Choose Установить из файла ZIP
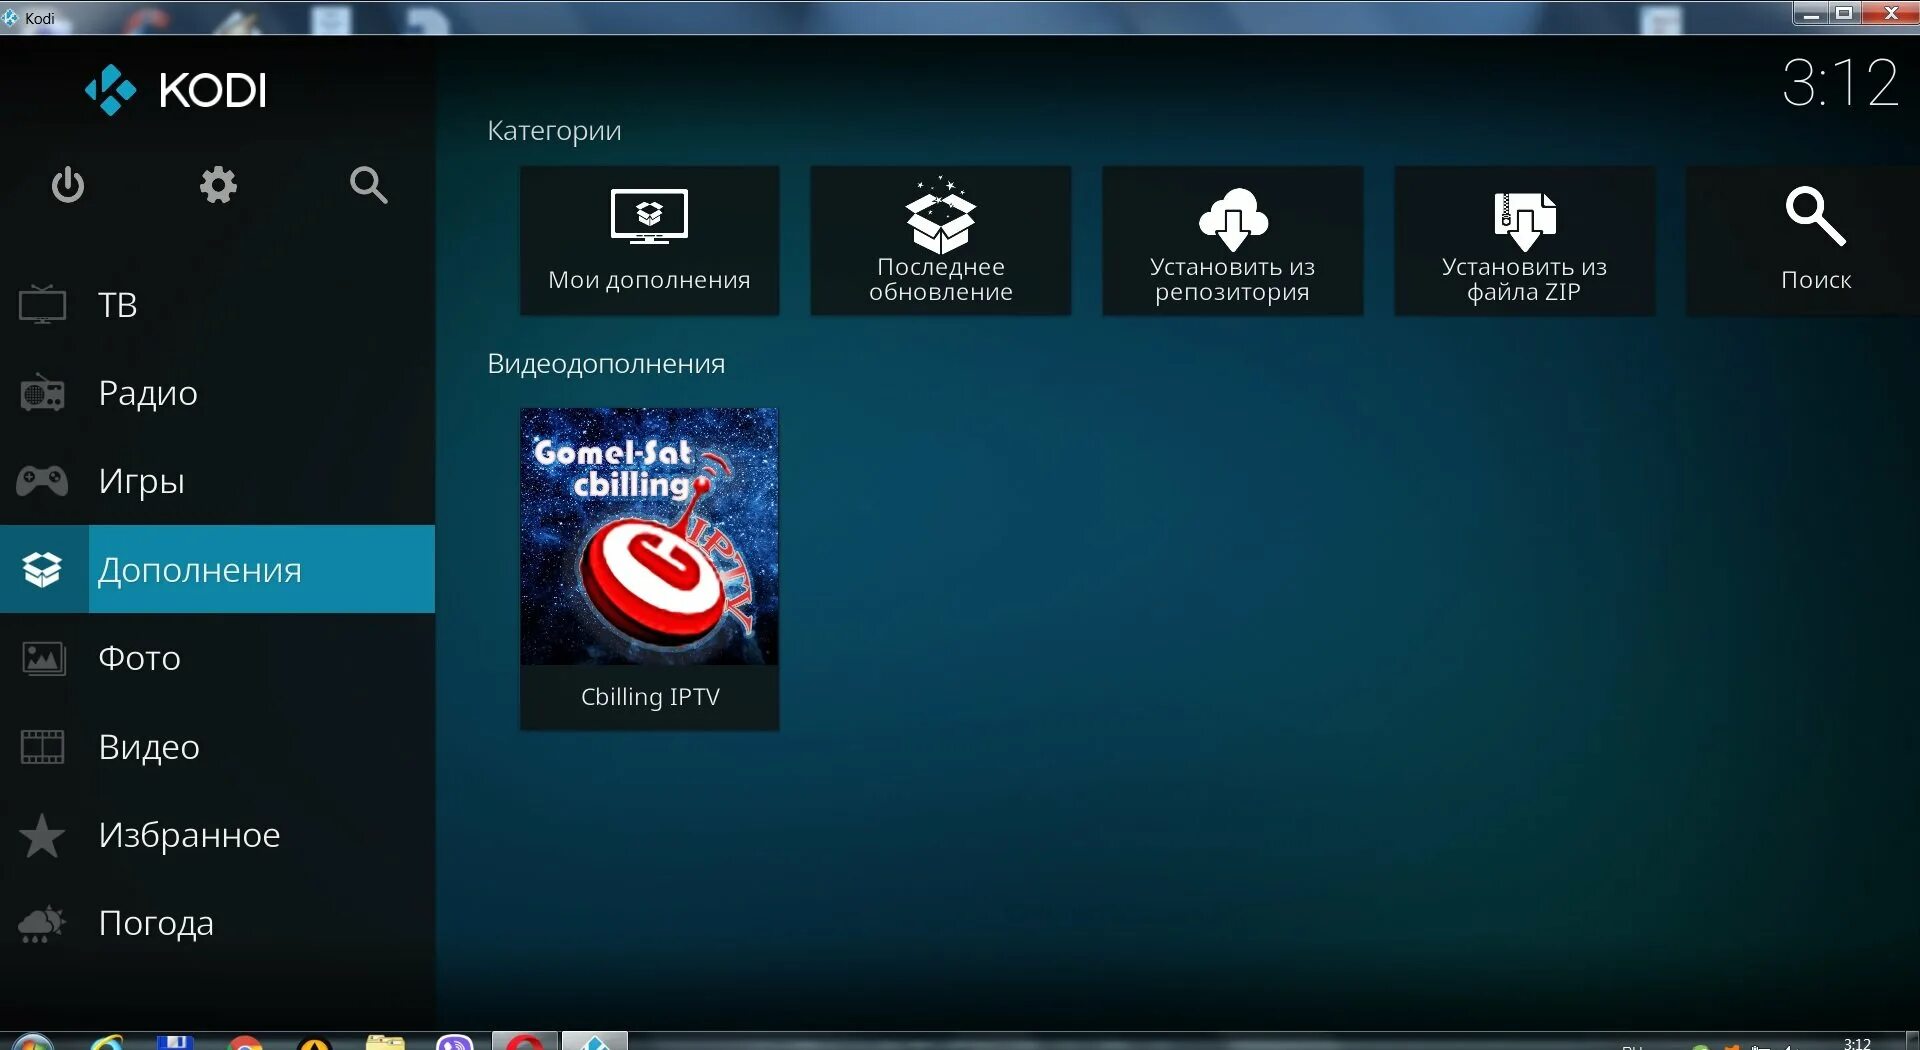The image size is (1920, 1050). click(x=1524, y=241)
